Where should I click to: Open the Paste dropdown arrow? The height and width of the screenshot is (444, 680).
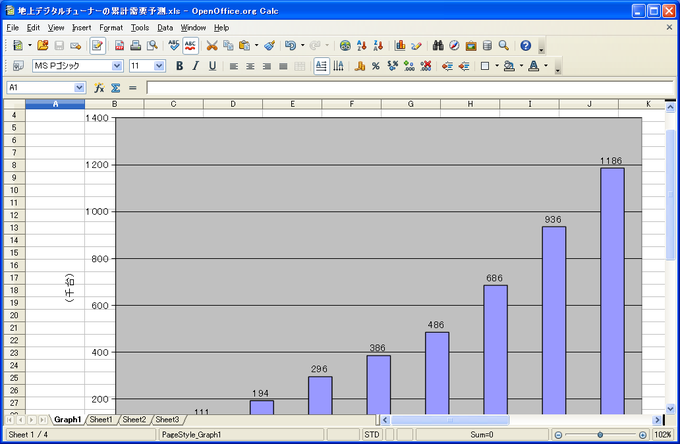pos(256,45)
